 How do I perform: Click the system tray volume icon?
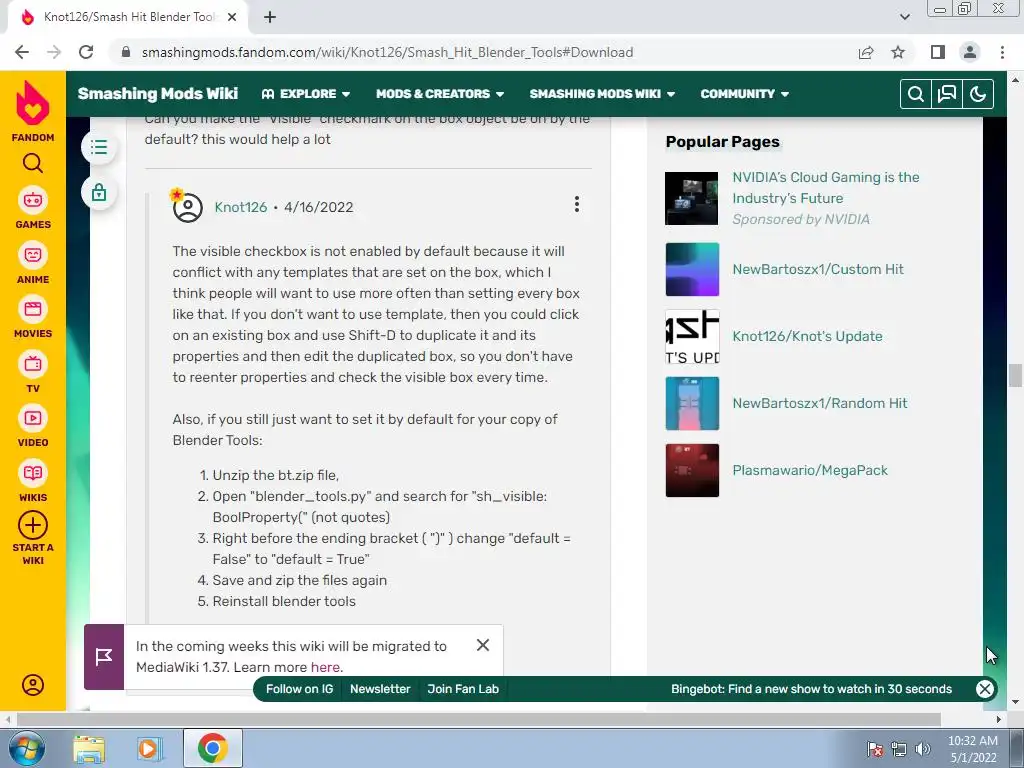pos(922,749)
